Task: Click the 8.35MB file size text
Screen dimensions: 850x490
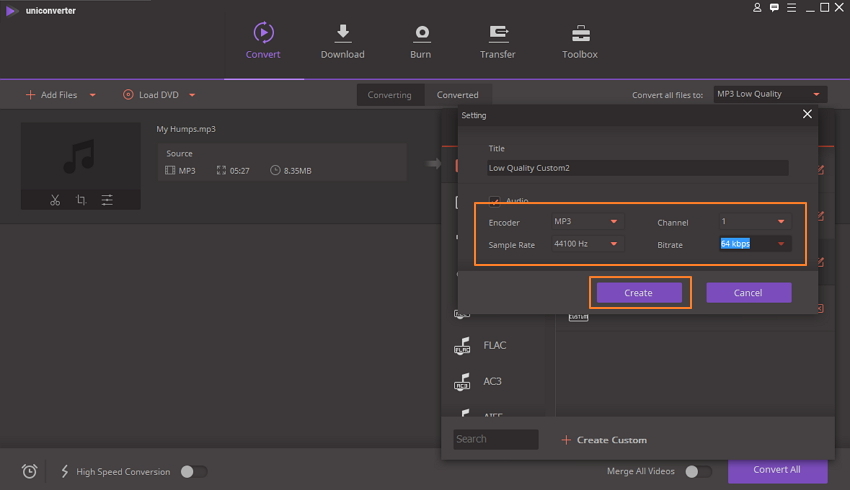Action: (x=298, y=171)
